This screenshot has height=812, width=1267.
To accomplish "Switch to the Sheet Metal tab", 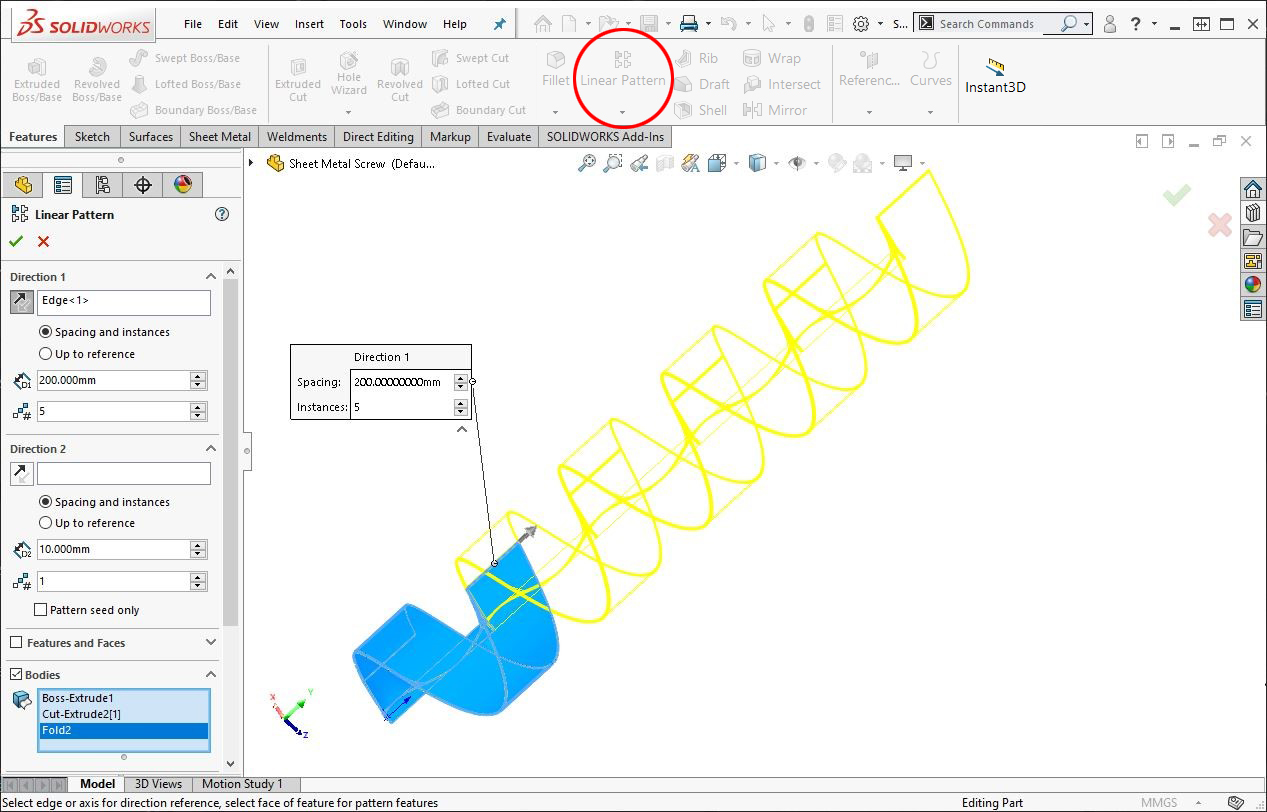I will coord(220,137).
